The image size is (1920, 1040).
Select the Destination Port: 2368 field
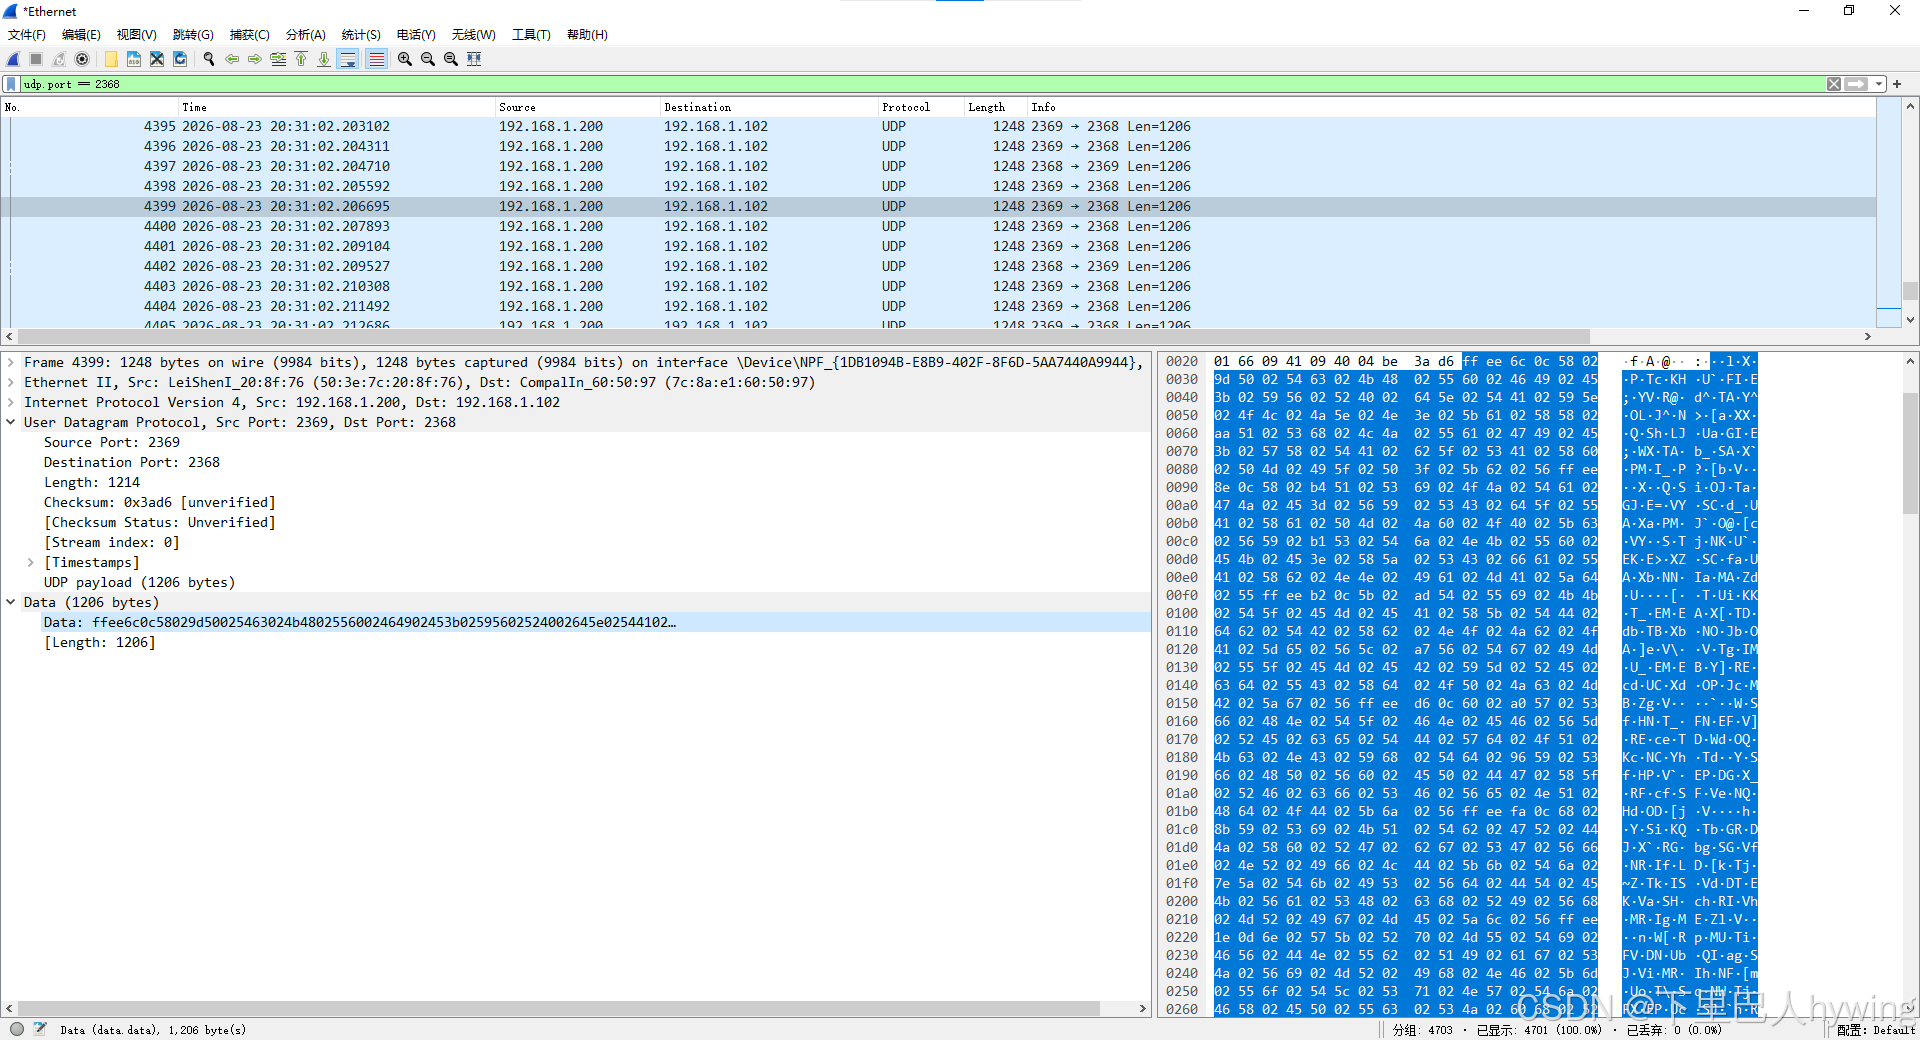[132, 462]
